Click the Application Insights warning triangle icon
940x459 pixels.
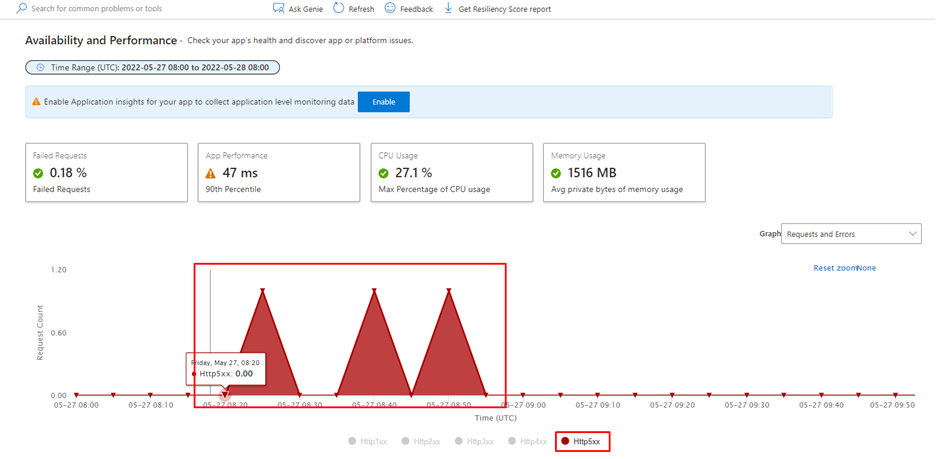click(36, 102)
